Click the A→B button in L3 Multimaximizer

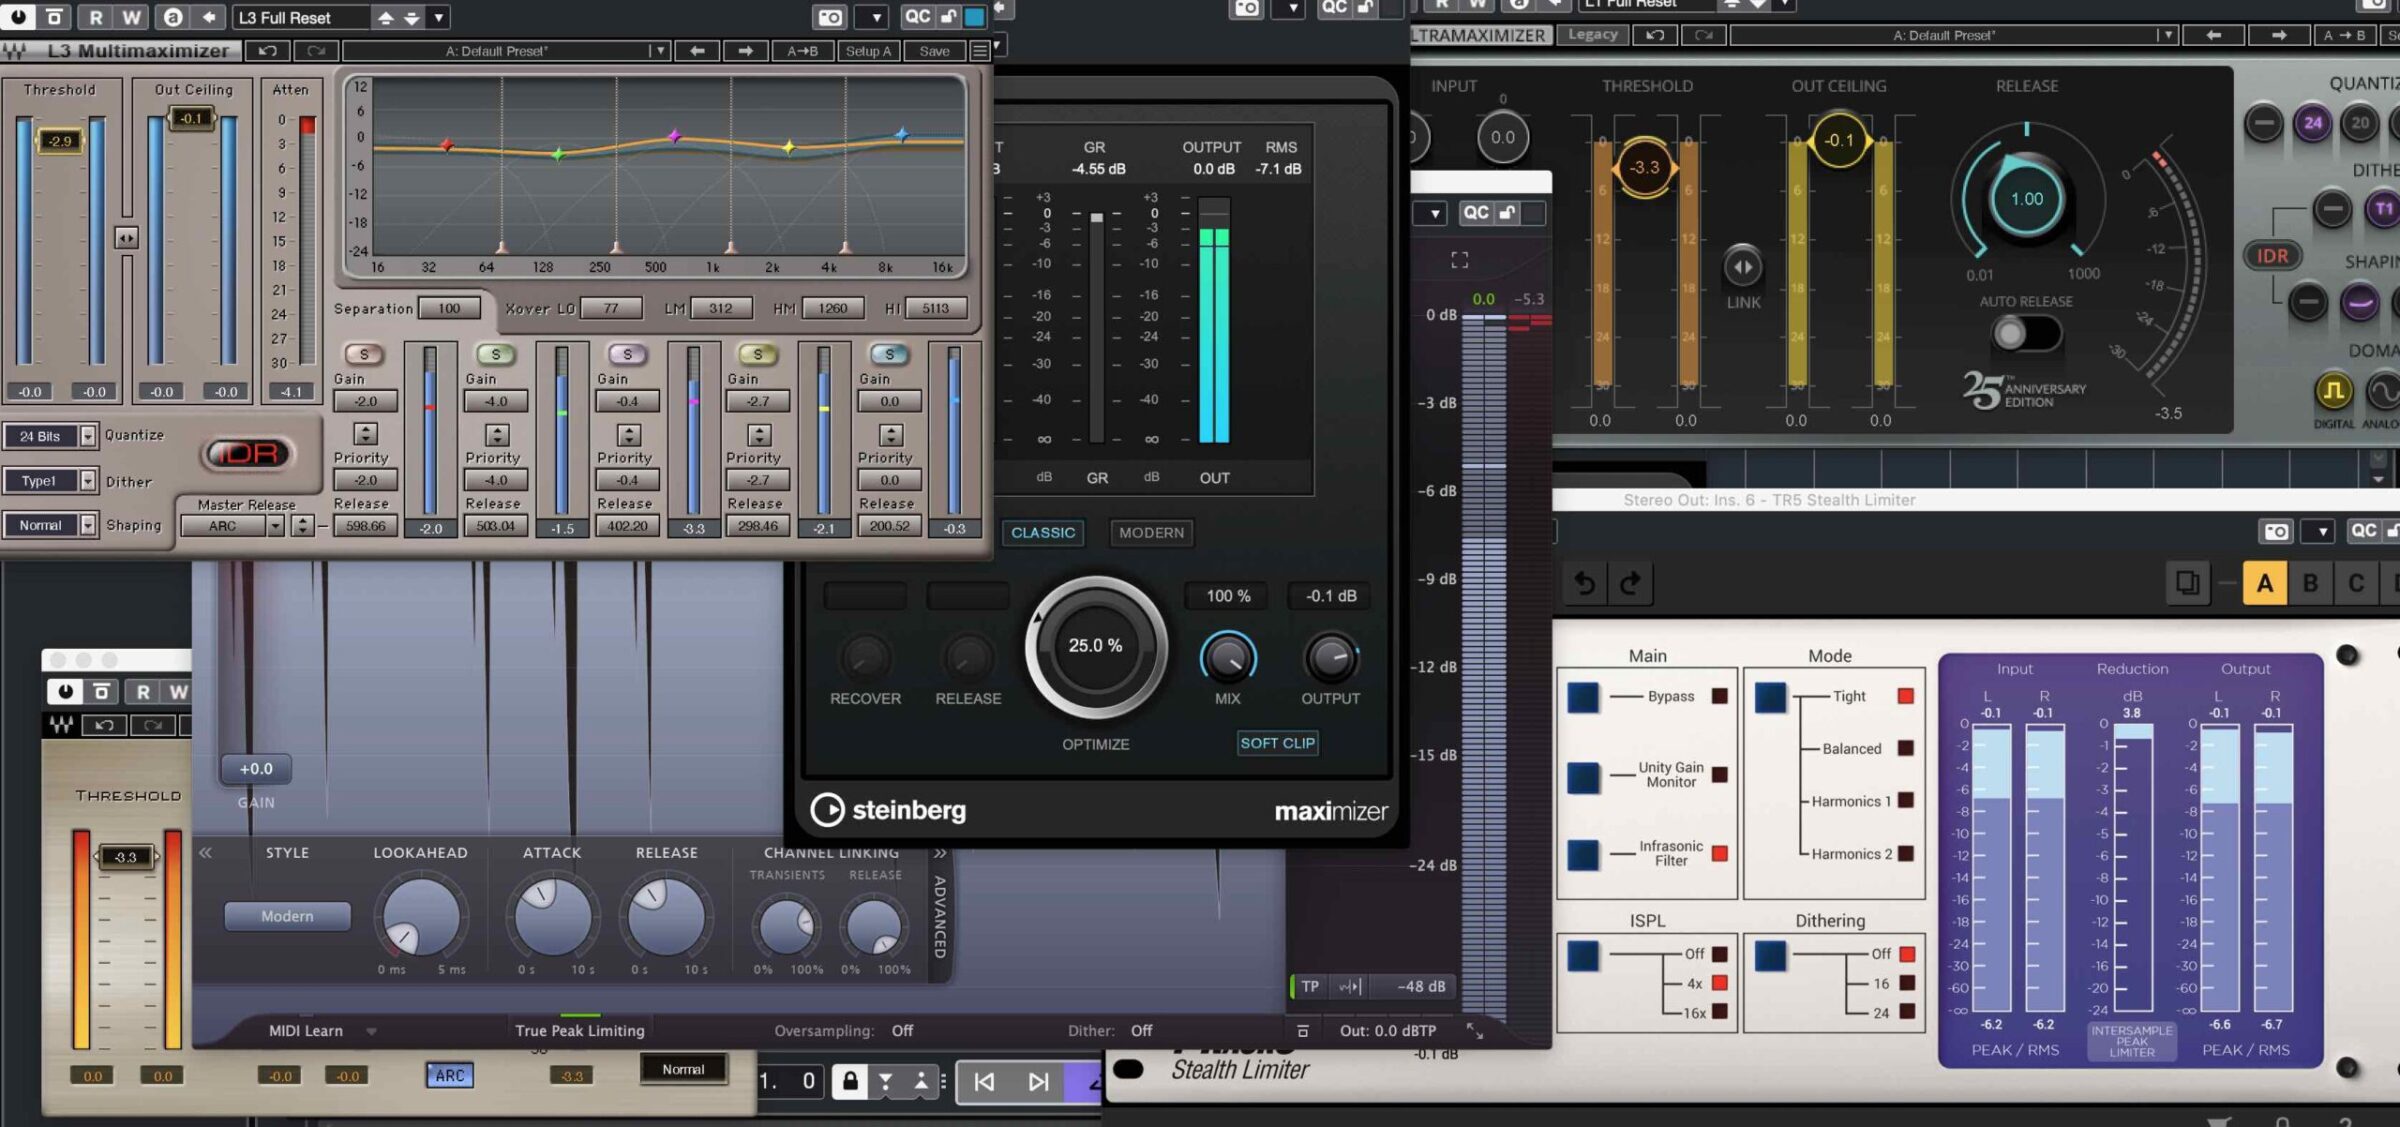click(x=801, y=51)
